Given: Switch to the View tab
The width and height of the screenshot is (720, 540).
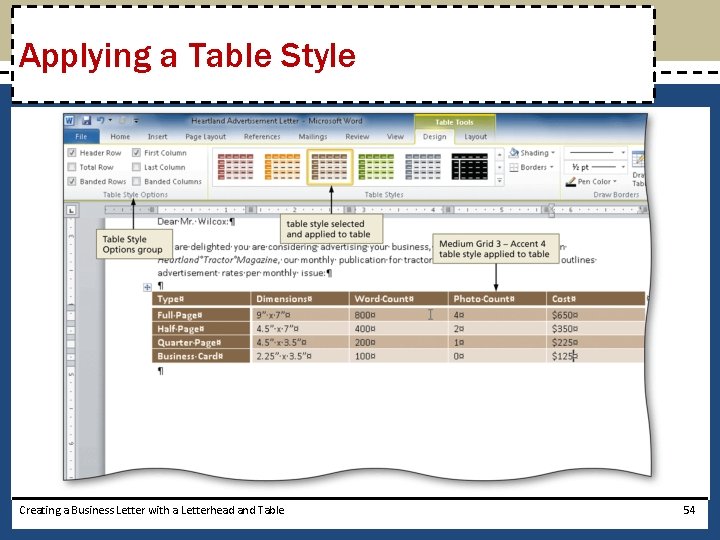Looking at the screenshot, I should (x=395, y=136).
